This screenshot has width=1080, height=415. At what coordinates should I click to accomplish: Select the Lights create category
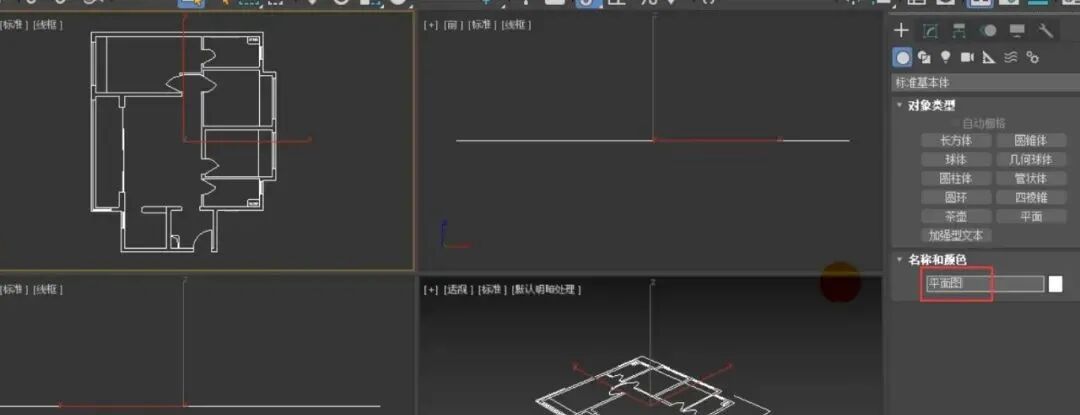(946, 57)
